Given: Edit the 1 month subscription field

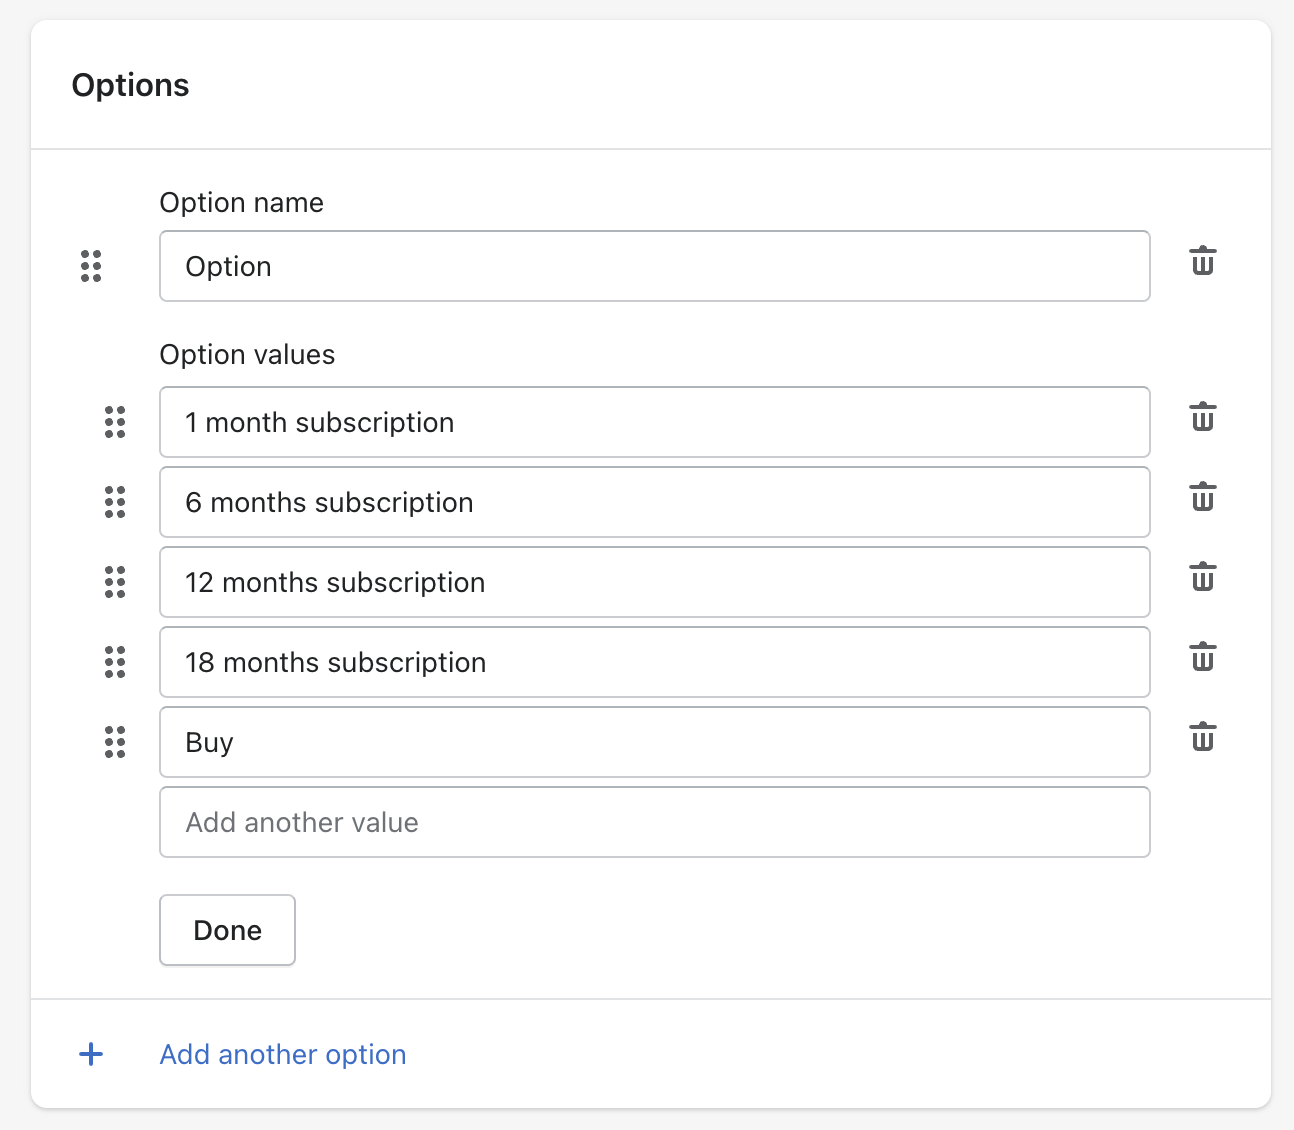Looking at the screenshot, I should [x=655, y=422].
